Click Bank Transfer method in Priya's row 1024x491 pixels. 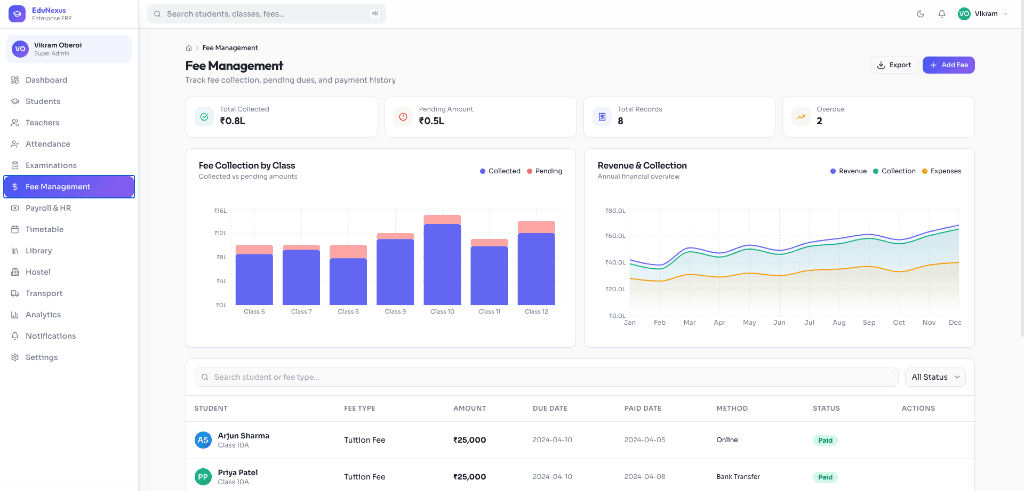tap(738, 477)
